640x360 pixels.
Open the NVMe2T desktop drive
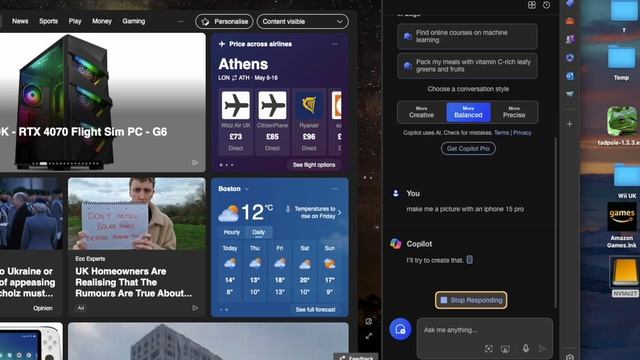click(x=624, y=277)
